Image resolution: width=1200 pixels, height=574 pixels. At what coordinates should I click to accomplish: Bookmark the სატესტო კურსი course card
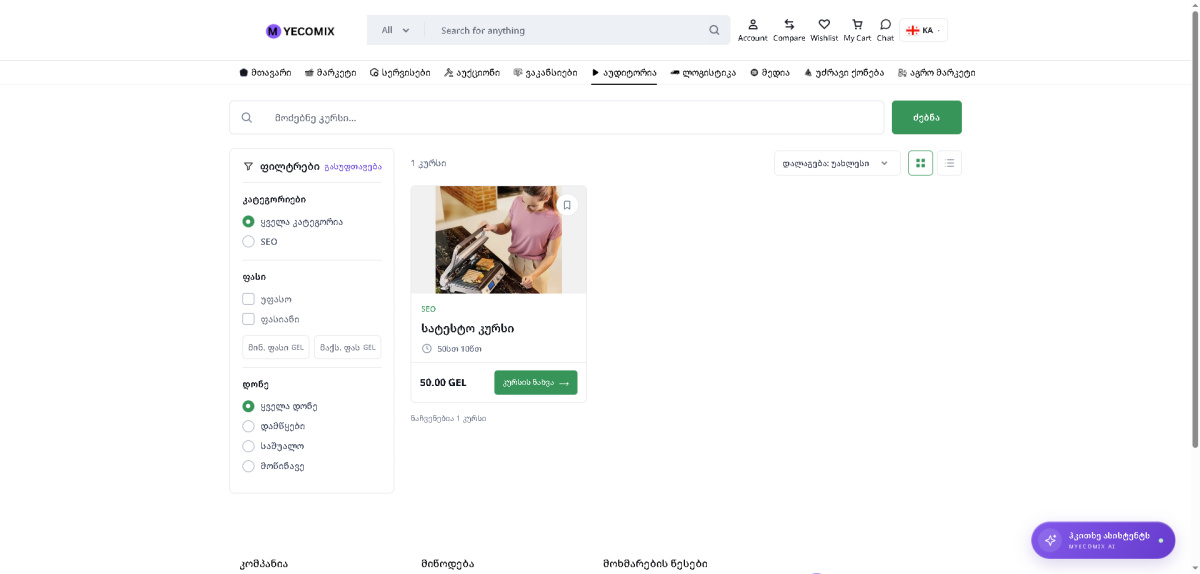click(567, 205)
